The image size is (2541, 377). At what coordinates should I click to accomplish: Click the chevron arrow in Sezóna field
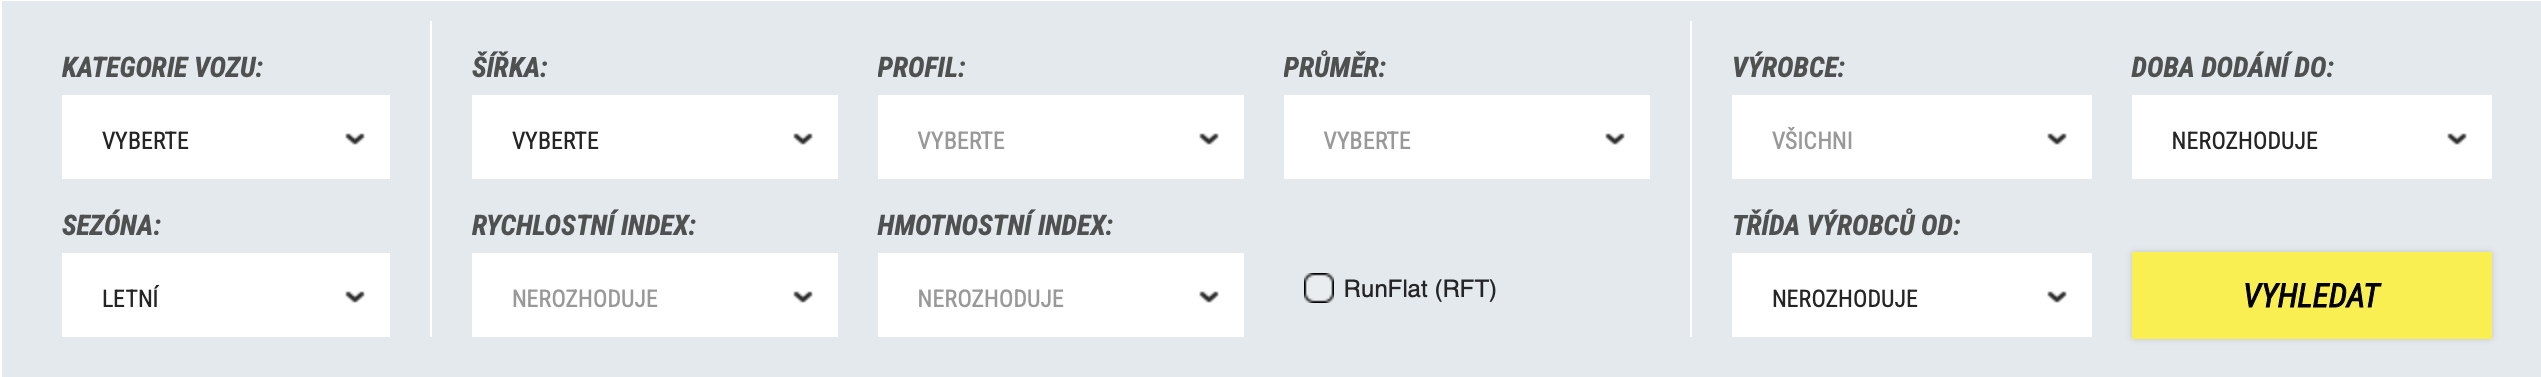point(355,297)
